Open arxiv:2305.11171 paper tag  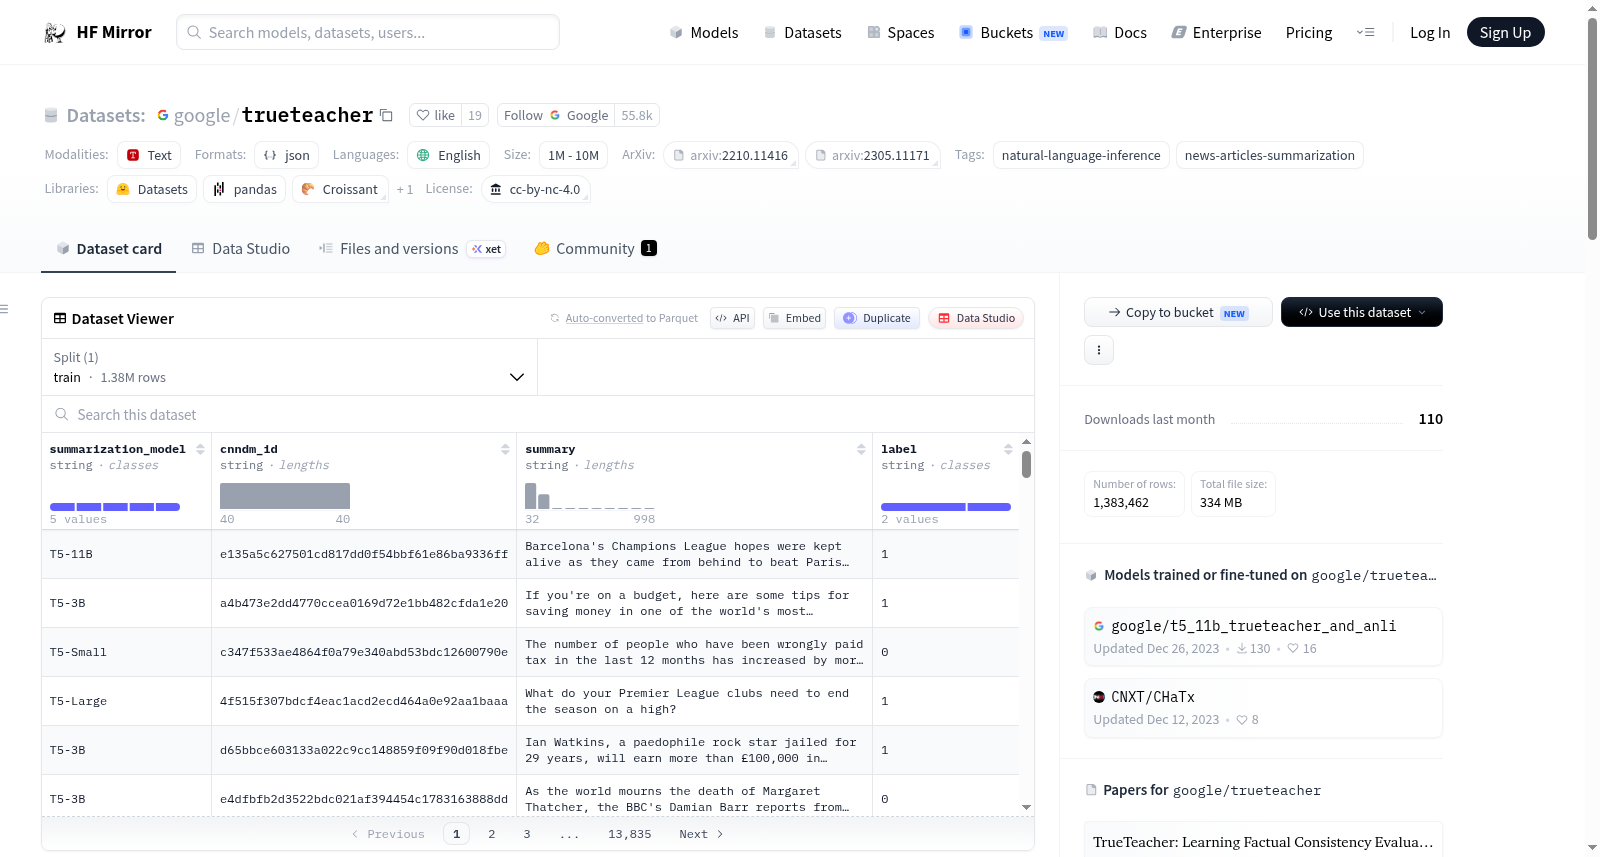(872, 155)
